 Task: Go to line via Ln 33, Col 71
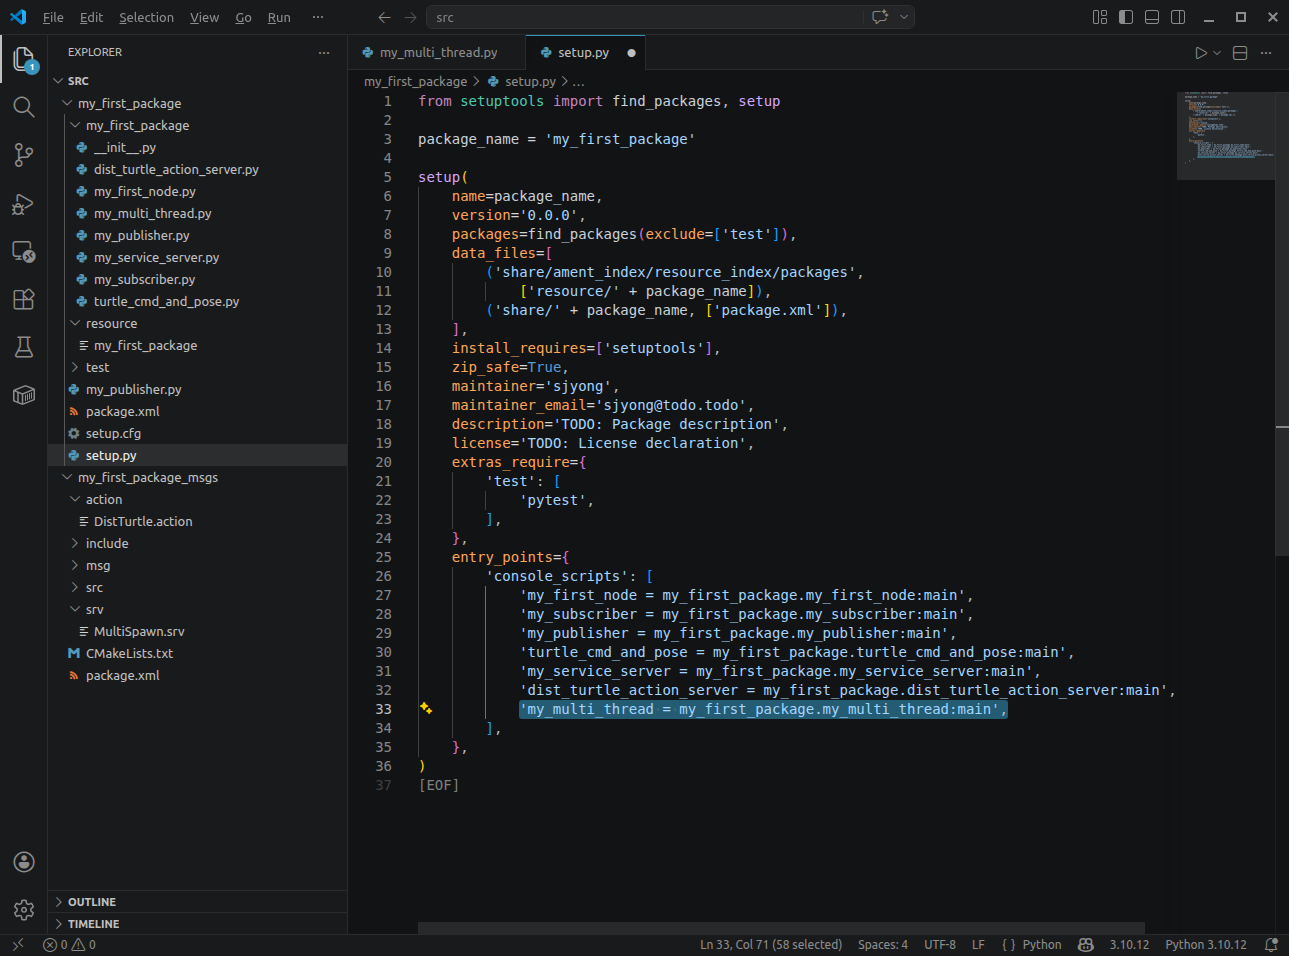pyautogui.click(x=771, y=945)
